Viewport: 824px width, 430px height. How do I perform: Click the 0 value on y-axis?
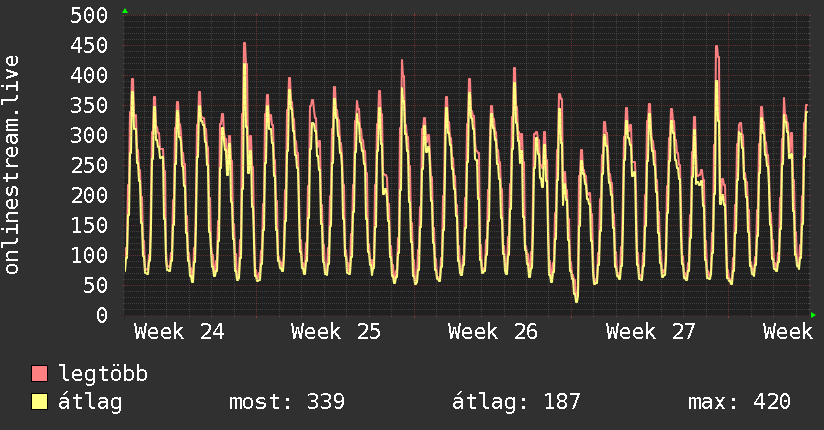(x=102, y=315)
